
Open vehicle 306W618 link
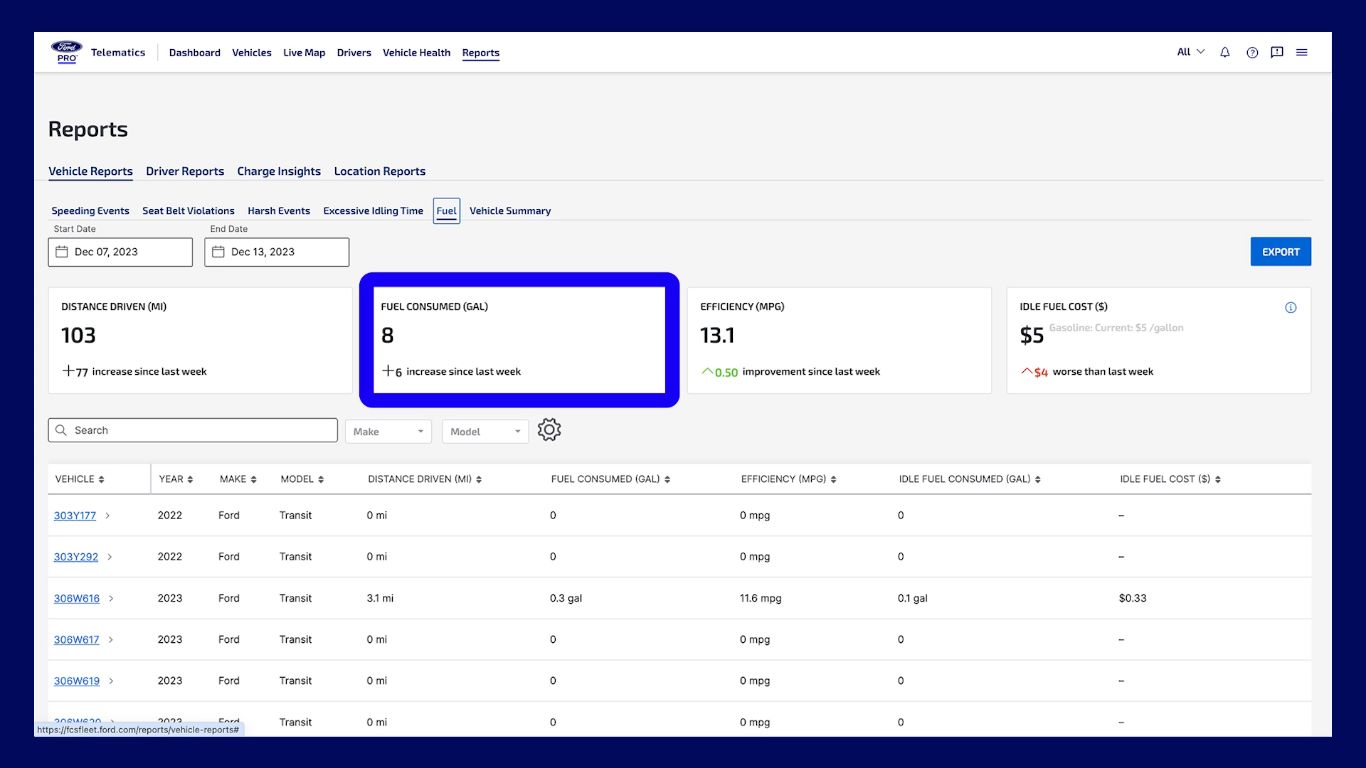(77, 599)
